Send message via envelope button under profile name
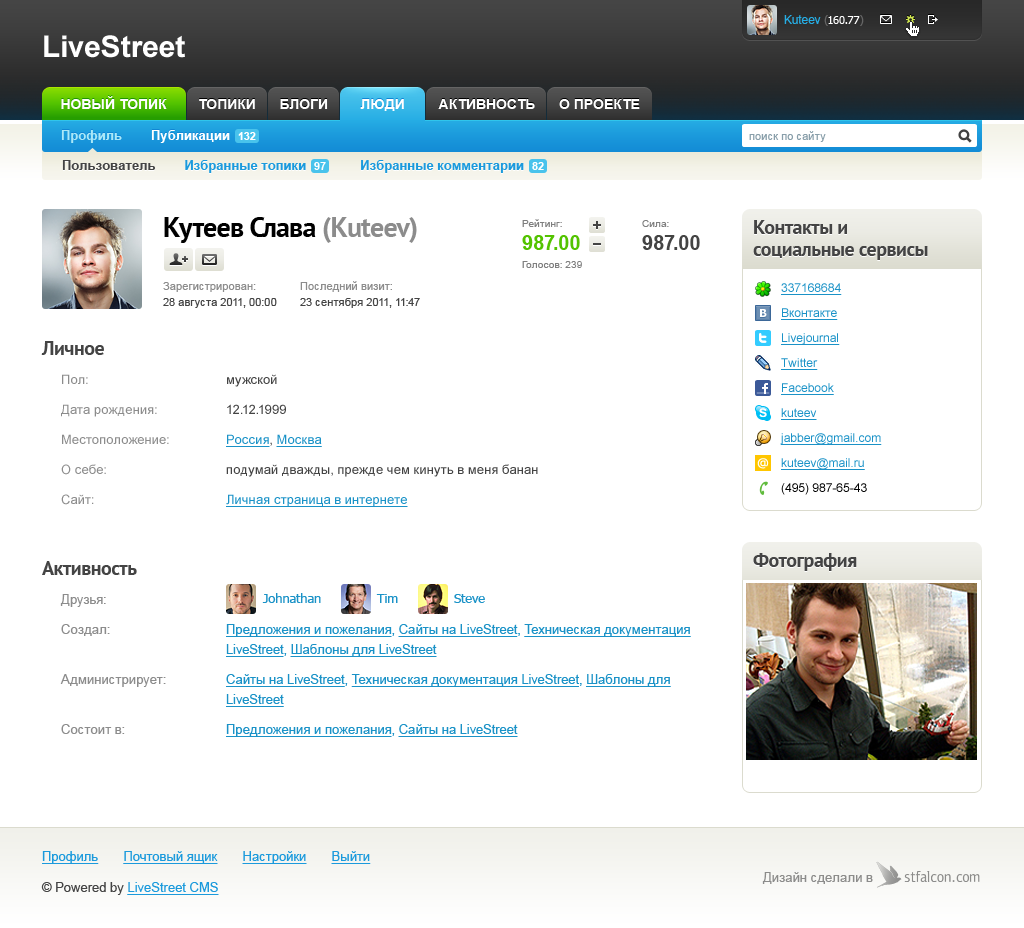Screen dimensions: 1024x928 pos(209,260)
